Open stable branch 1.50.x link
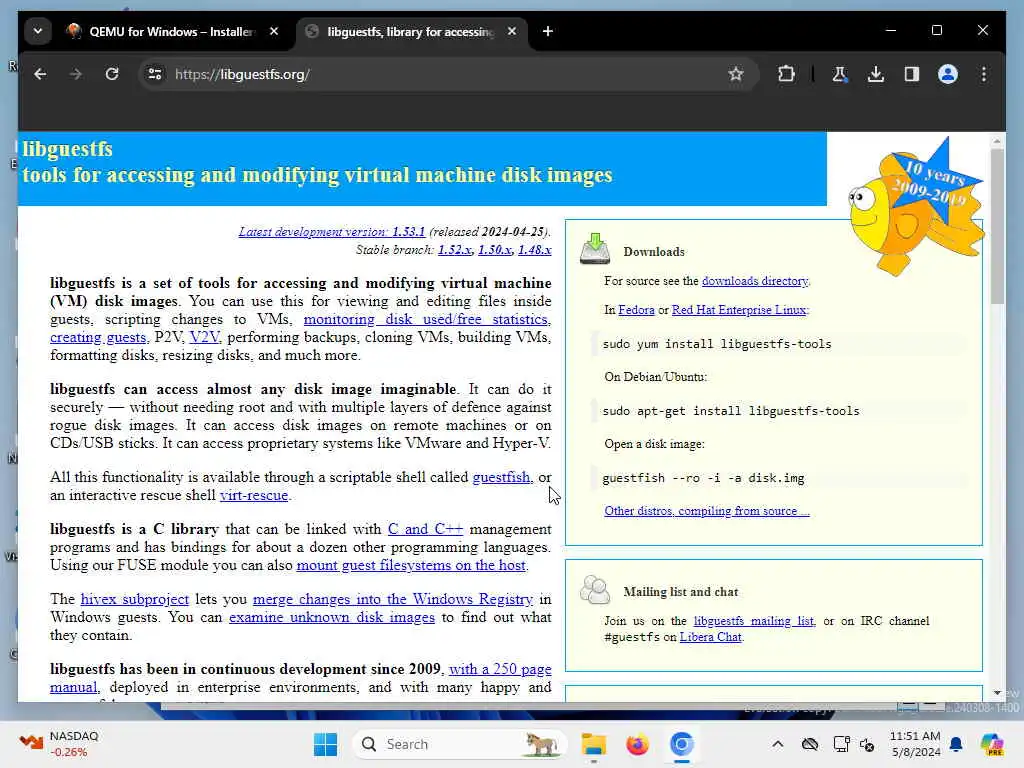1024x768 pixels. coord(494,250)
